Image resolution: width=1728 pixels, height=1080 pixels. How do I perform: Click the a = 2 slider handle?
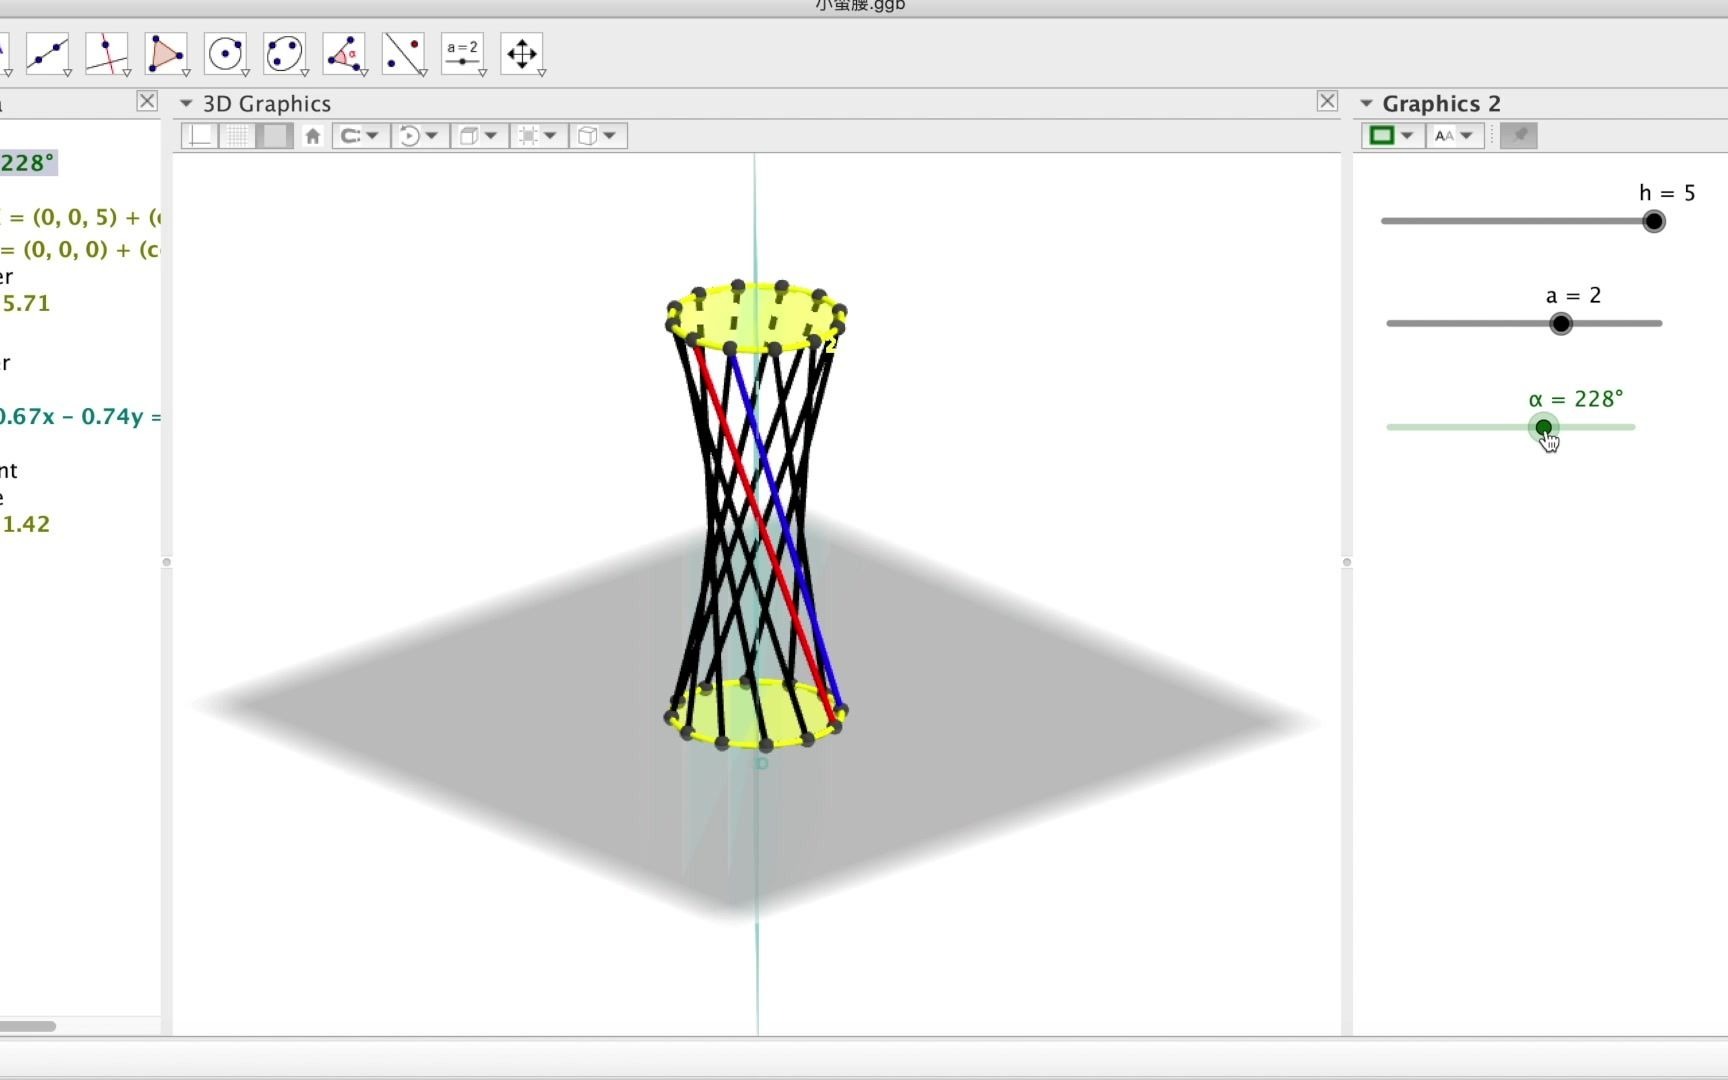click(x=1561, y=323)
